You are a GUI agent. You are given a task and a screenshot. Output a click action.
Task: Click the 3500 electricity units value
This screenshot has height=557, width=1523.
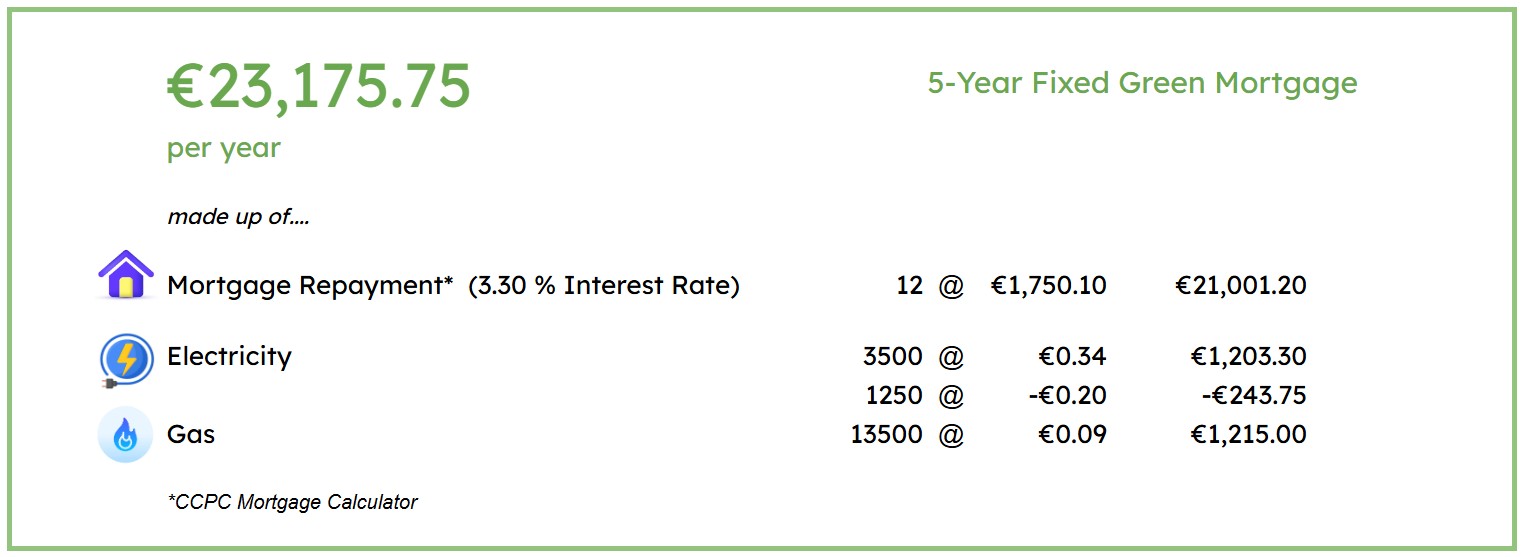893,357
